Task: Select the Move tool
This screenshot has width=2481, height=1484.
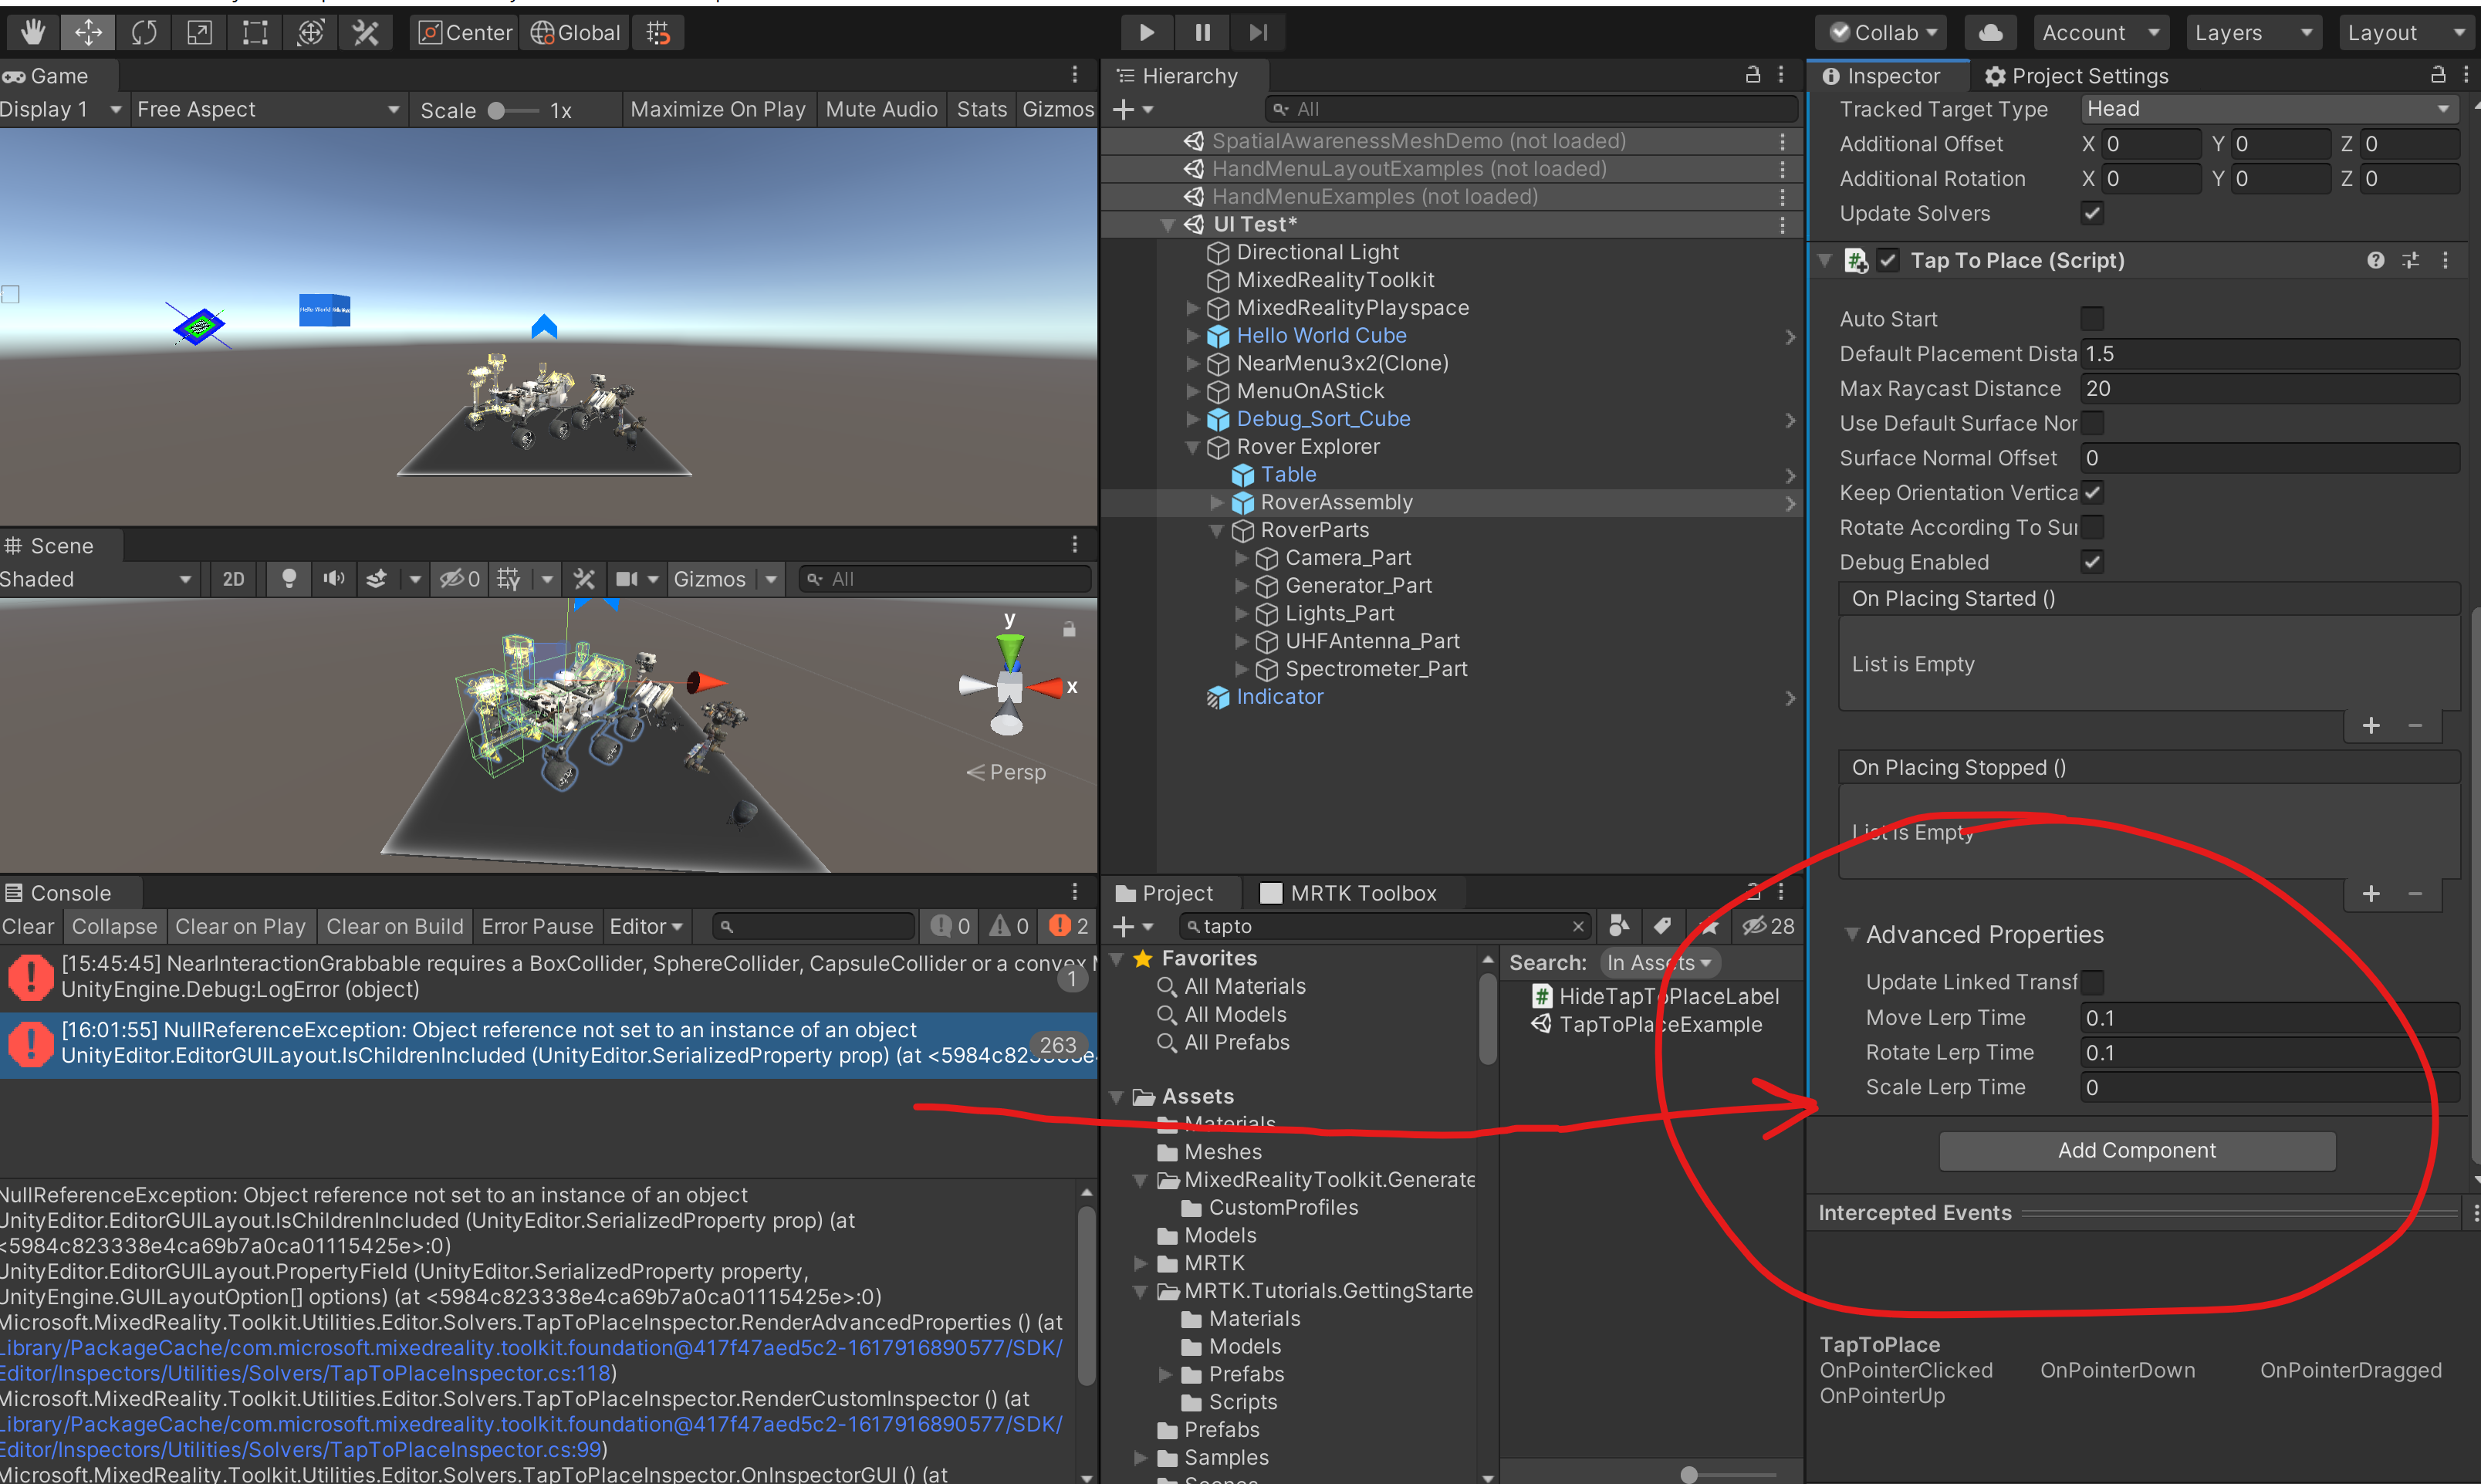Action: [x=88, y=32]
